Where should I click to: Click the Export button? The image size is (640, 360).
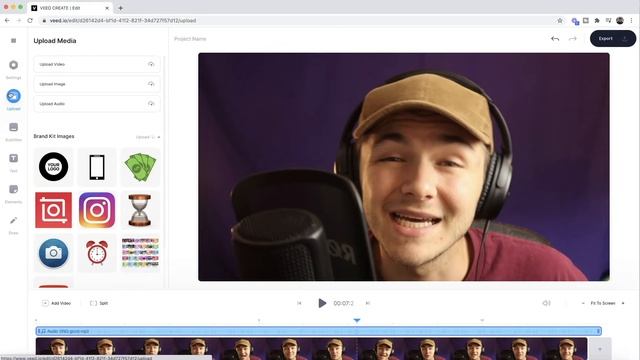tap(613, 38)
